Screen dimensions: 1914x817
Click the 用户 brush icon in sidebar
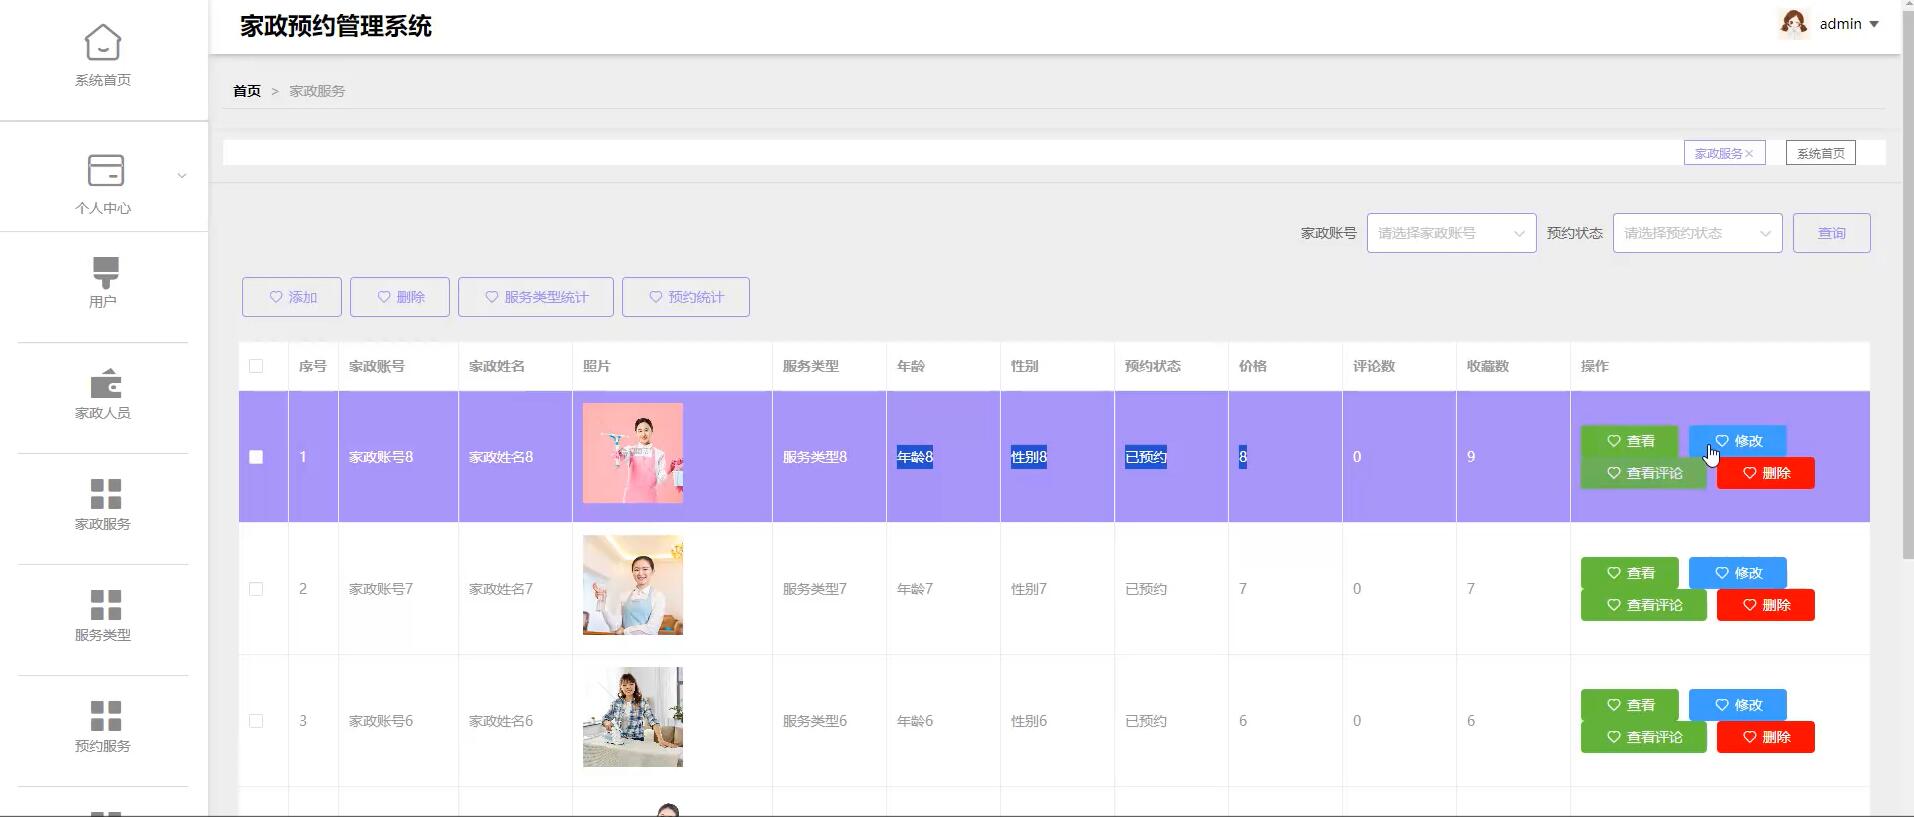tap(105, 272)
